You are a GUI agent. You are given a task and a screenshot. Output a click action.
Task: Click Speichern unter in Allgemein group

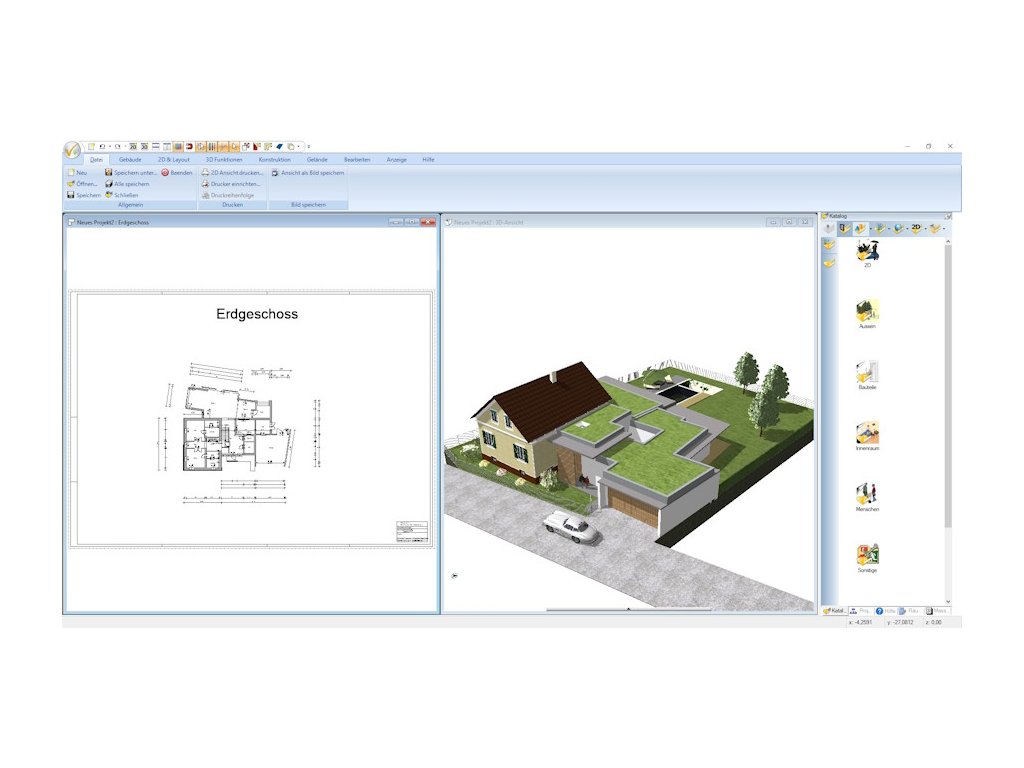click(131, 172)
